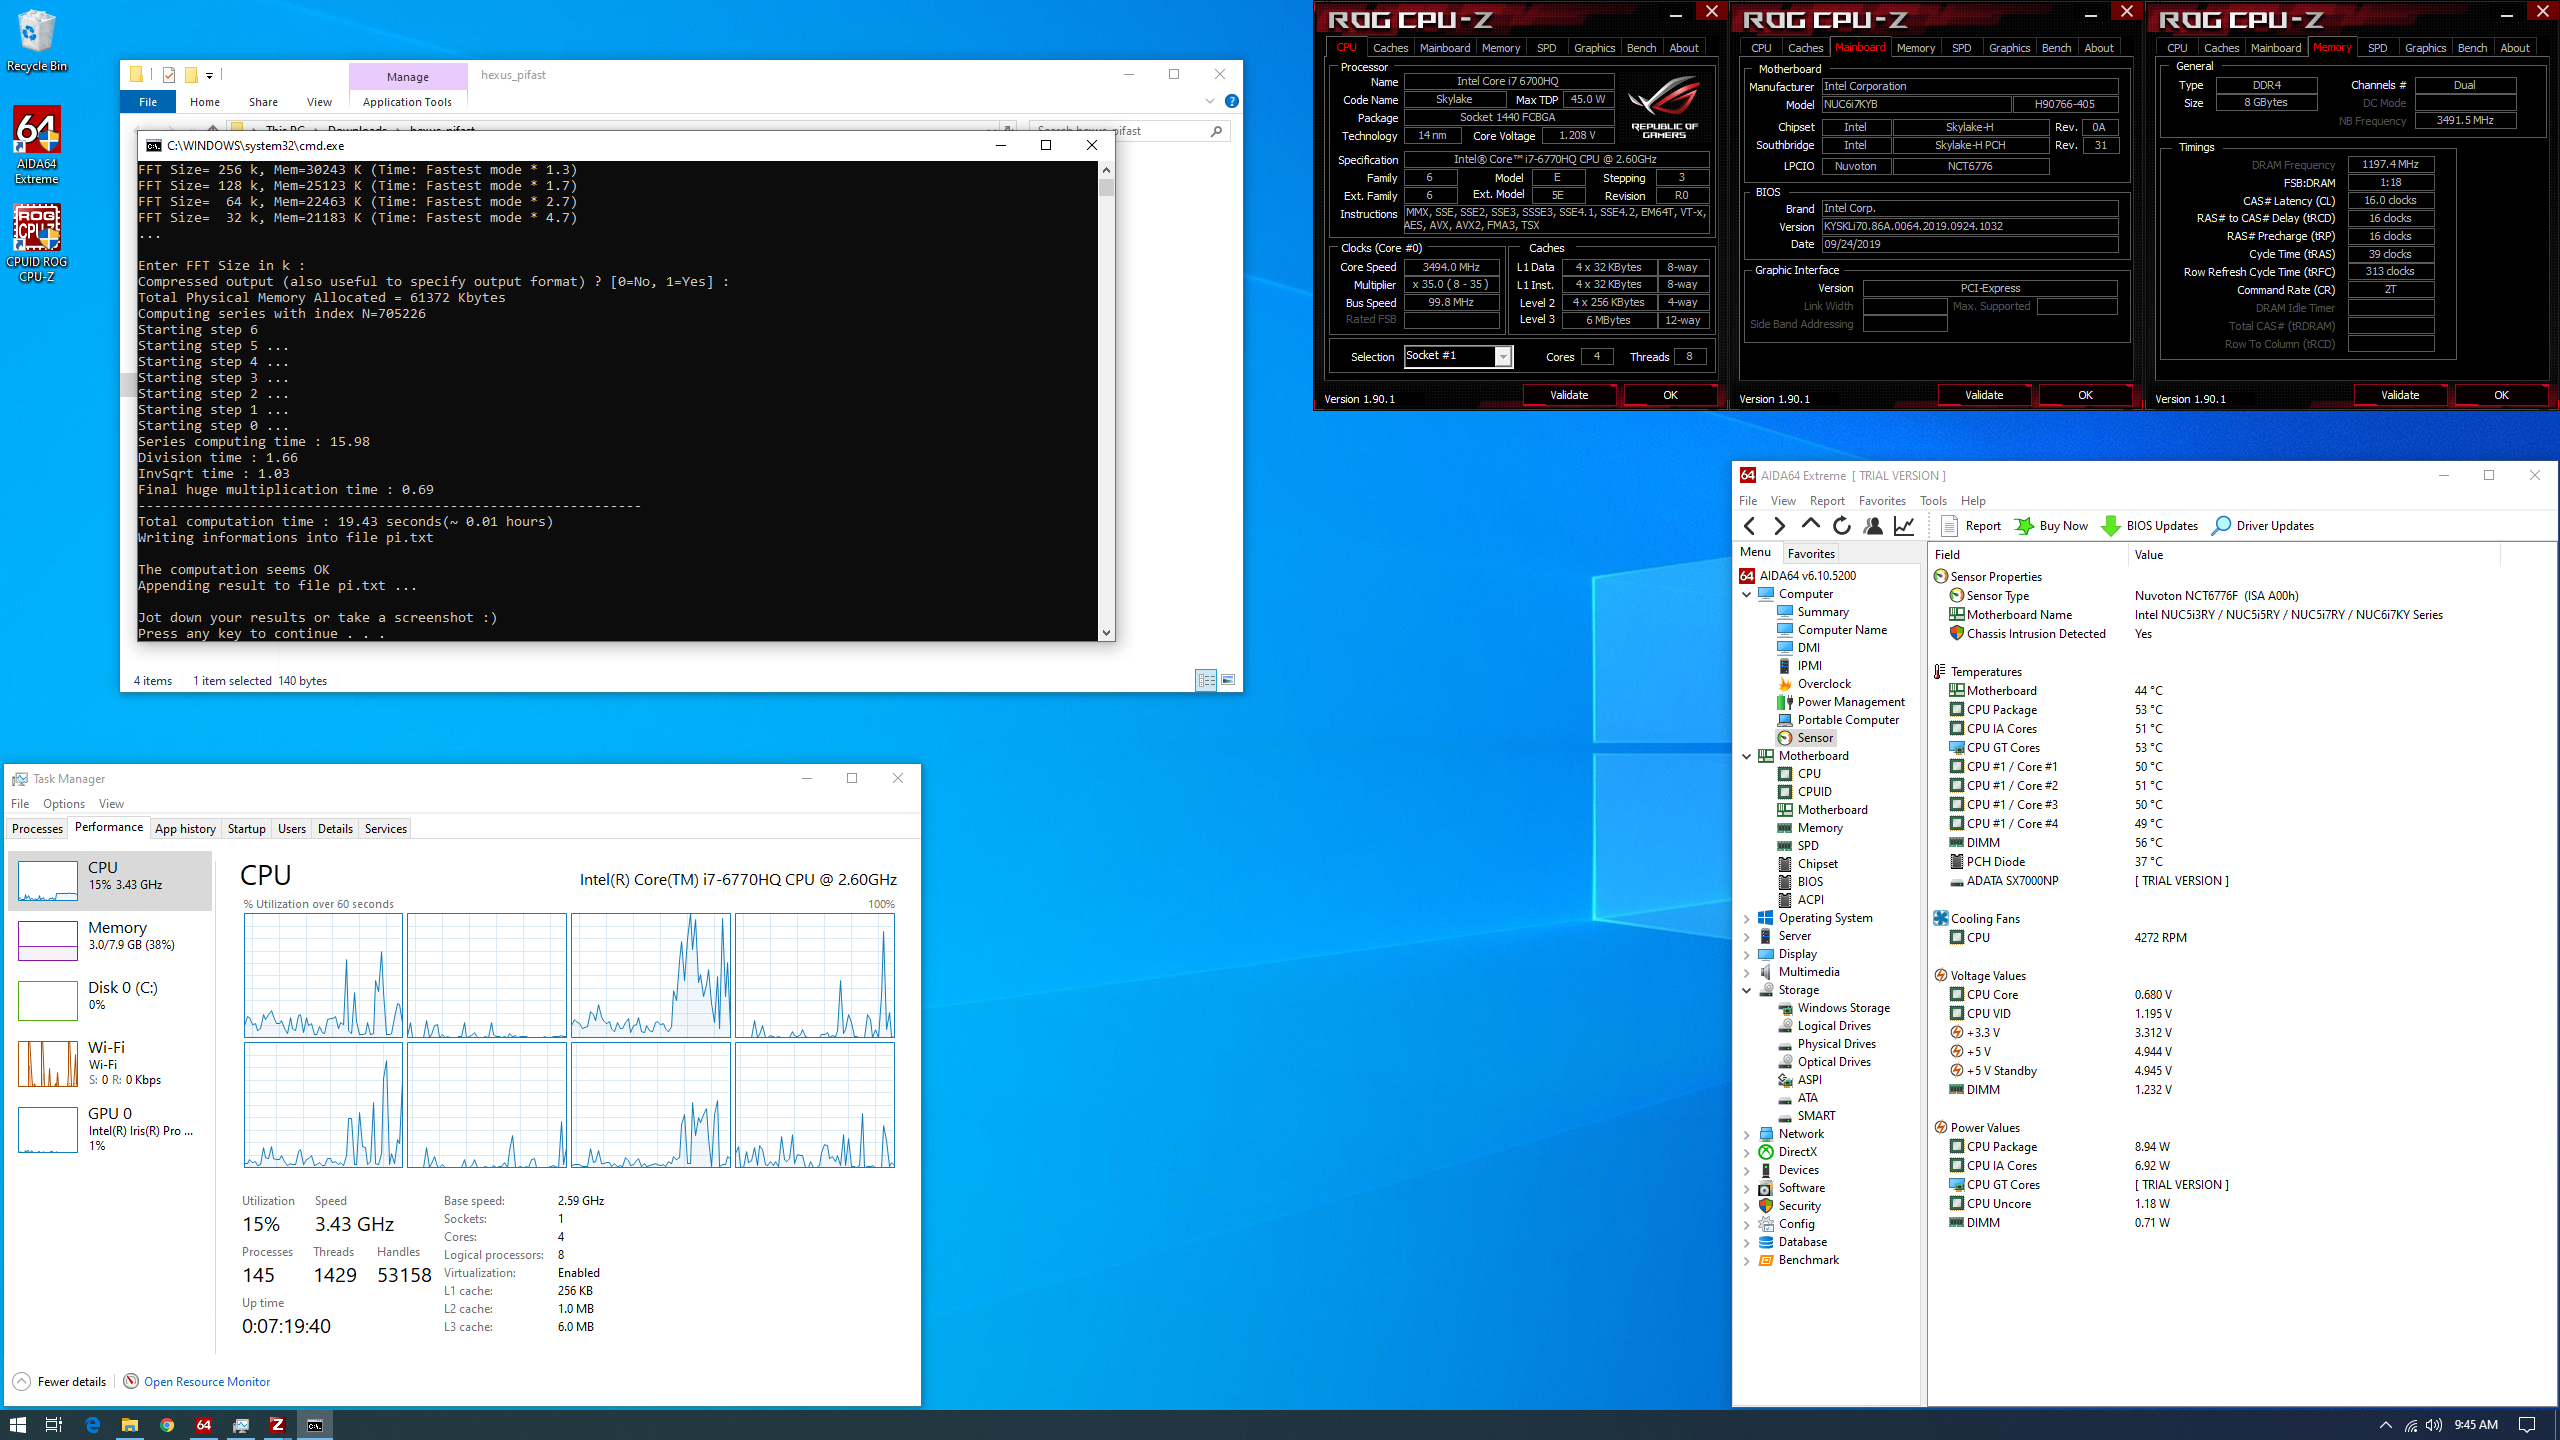Click OK in Mainboard CPU-Z window

click(2085, 395)
